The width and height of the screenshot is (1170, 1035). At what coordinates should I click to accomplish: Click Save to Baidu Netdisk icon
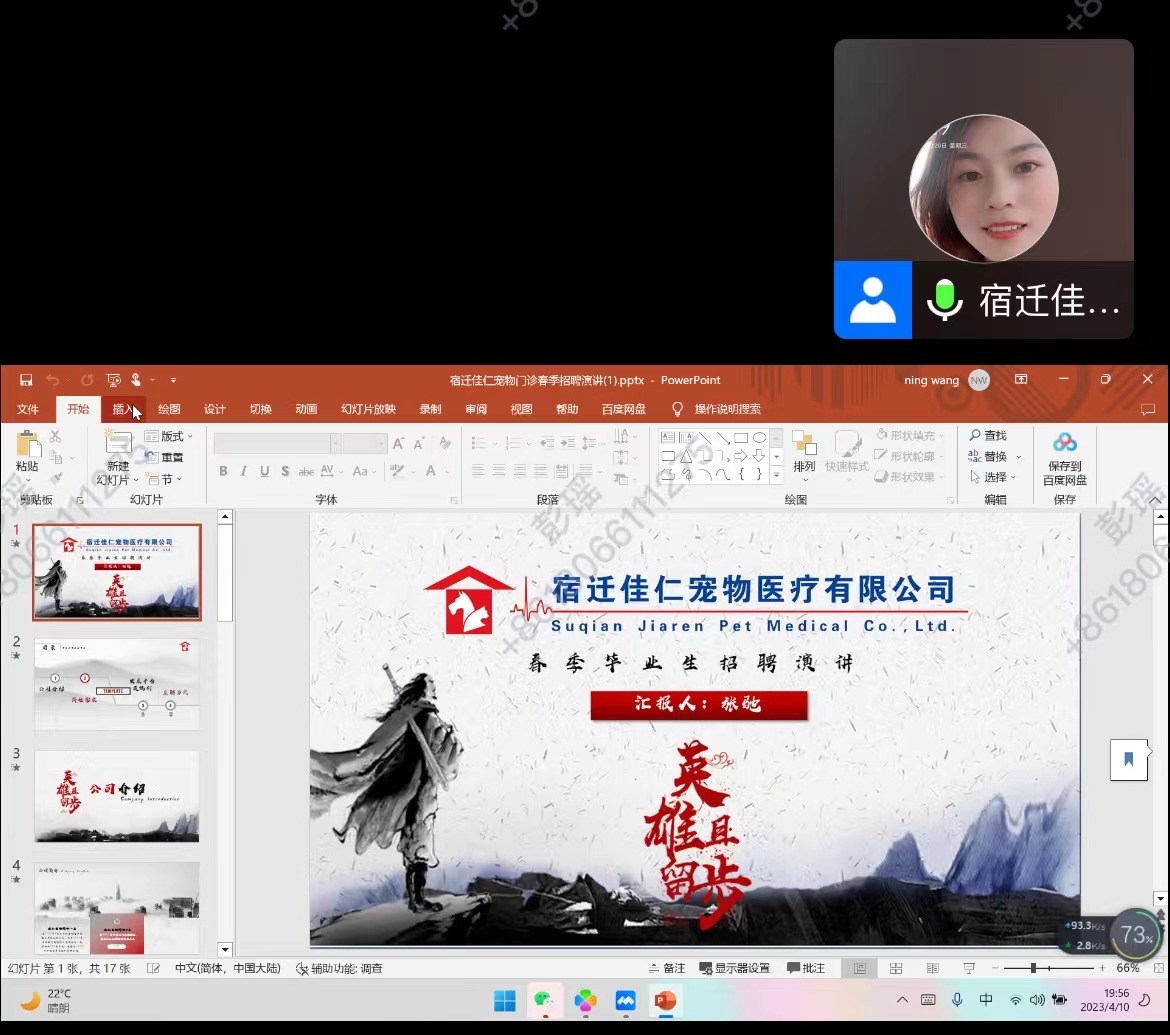(1065, 443)
